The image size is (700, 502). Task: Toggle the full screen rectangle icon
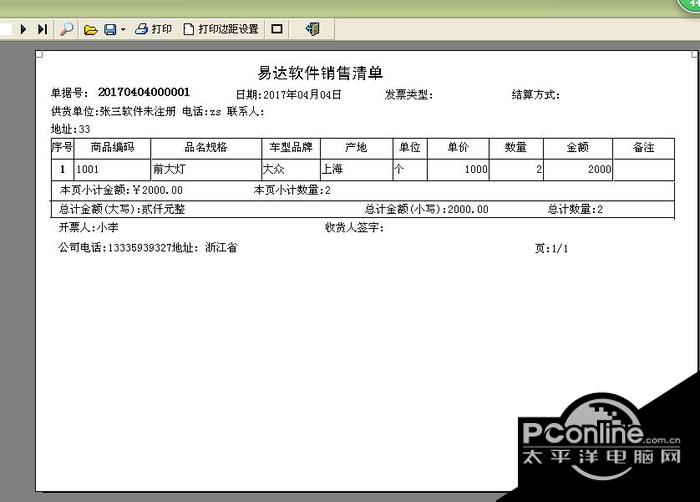tap(277, 29)
